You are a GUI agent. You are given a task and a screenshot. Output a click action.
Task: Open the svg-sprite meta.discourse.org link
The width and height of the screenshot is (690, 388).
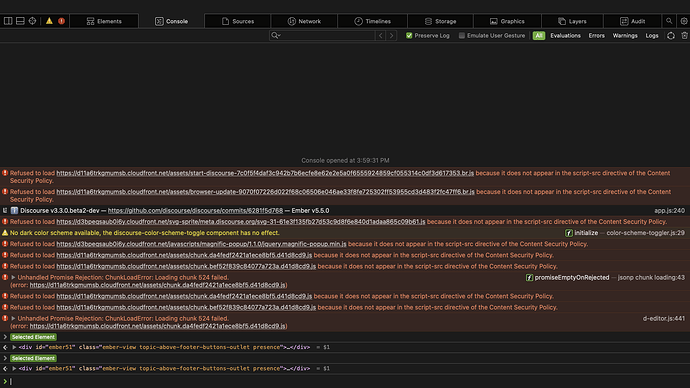(x=241, y=222)
